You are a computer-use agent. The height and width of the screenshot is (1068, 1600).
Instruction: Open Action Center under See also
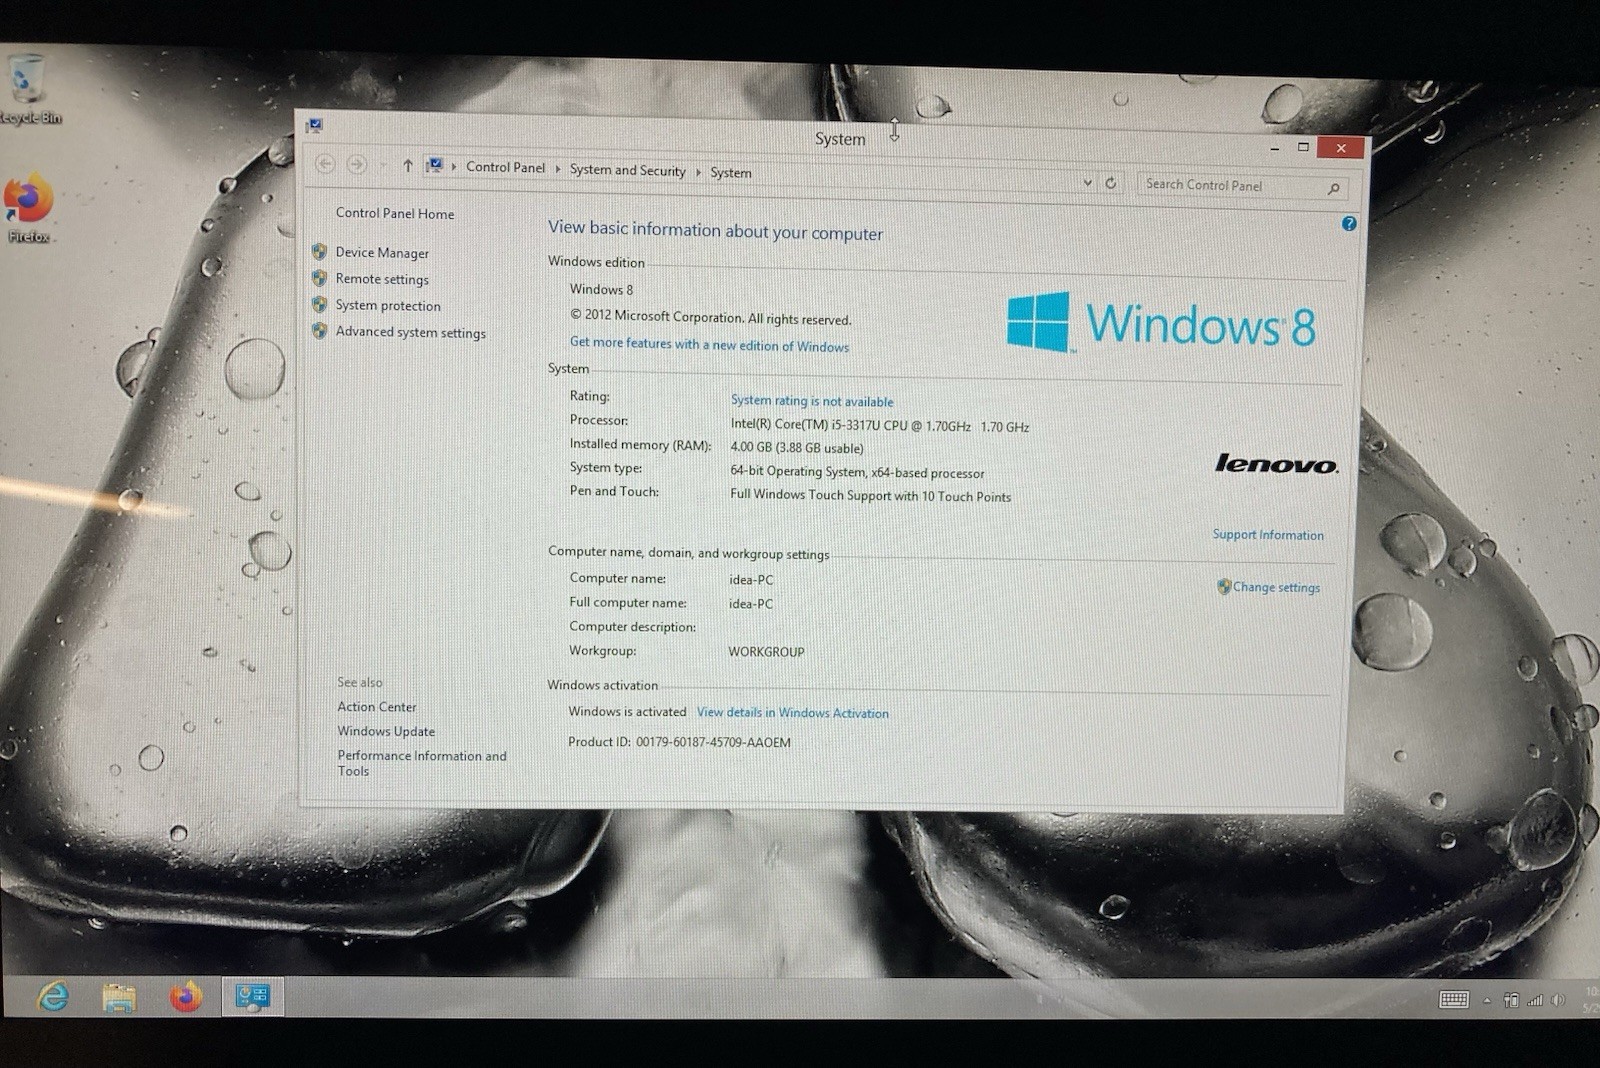pyautogui.click(x=376, y=706)
